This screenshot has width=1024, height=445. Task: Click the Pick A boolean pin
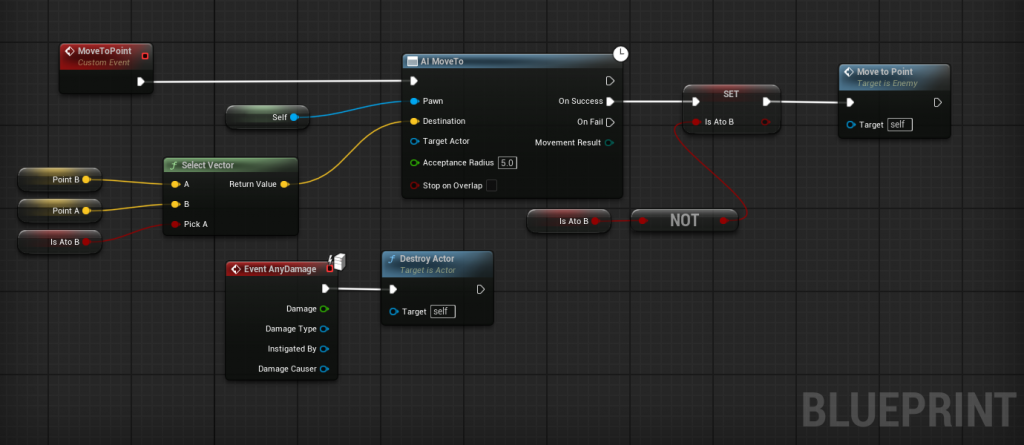(175, 223)
